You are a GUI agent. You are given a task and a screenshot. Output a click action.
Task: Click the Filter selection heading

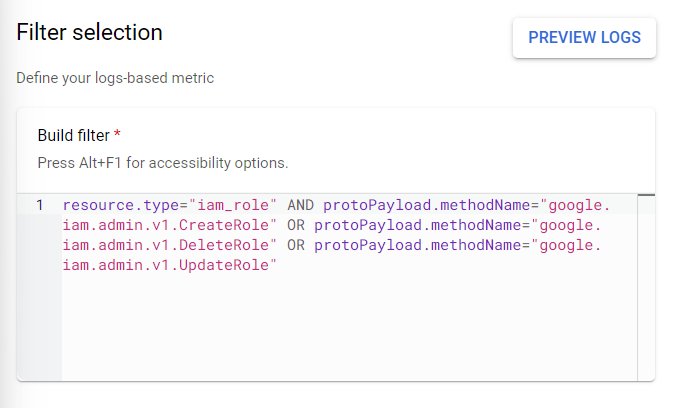click(89, 32)
